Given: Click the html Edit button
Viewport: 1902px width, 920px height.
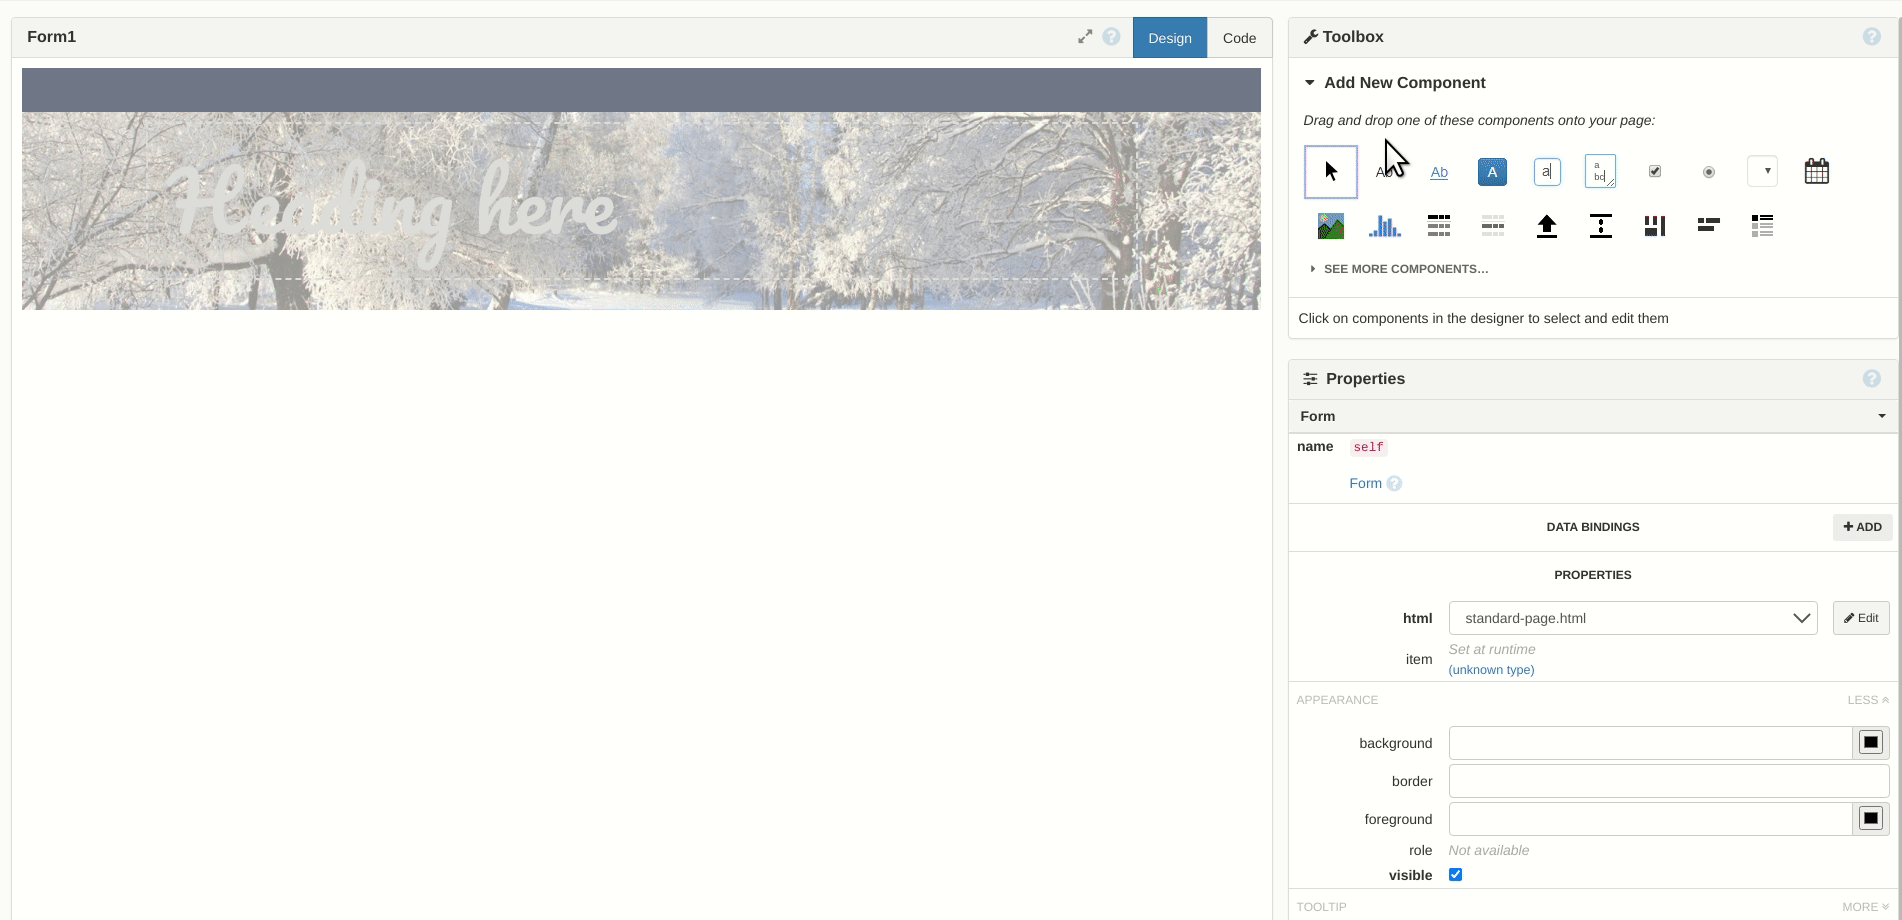Looking at the screenshot, I should (1860, 618).
